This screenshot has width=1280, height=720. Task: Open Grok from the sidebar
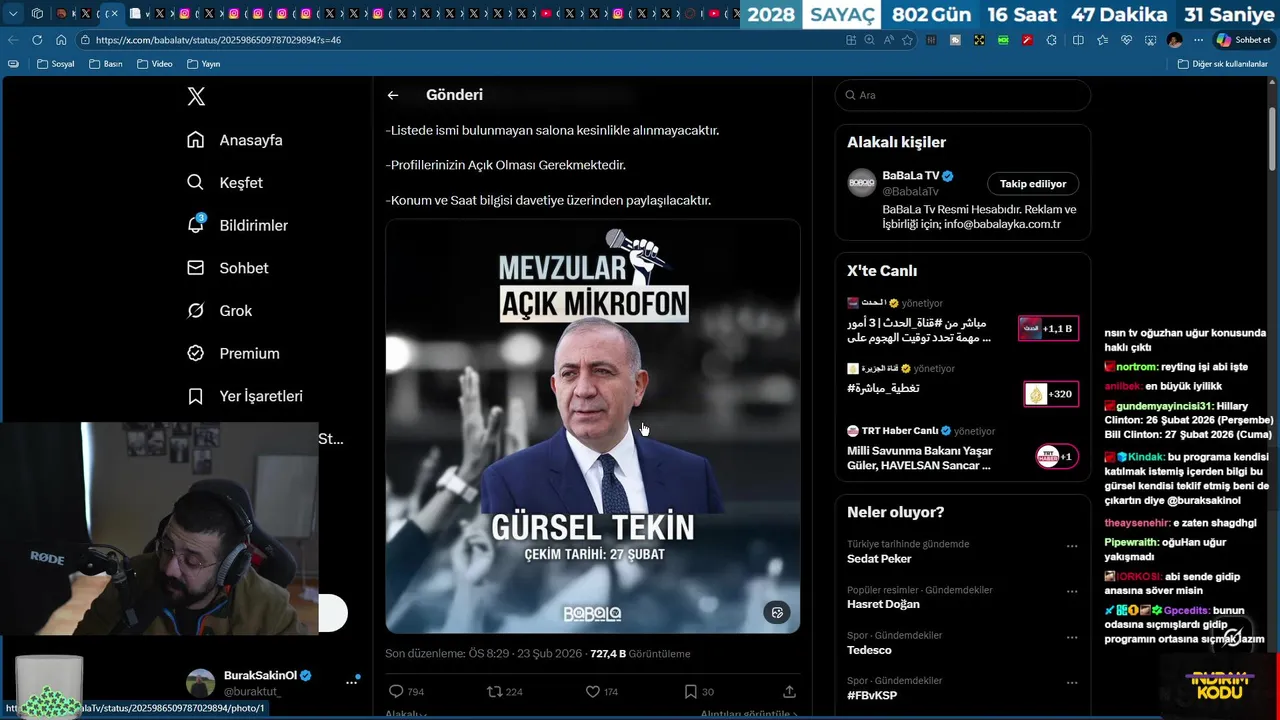(219, 311)
